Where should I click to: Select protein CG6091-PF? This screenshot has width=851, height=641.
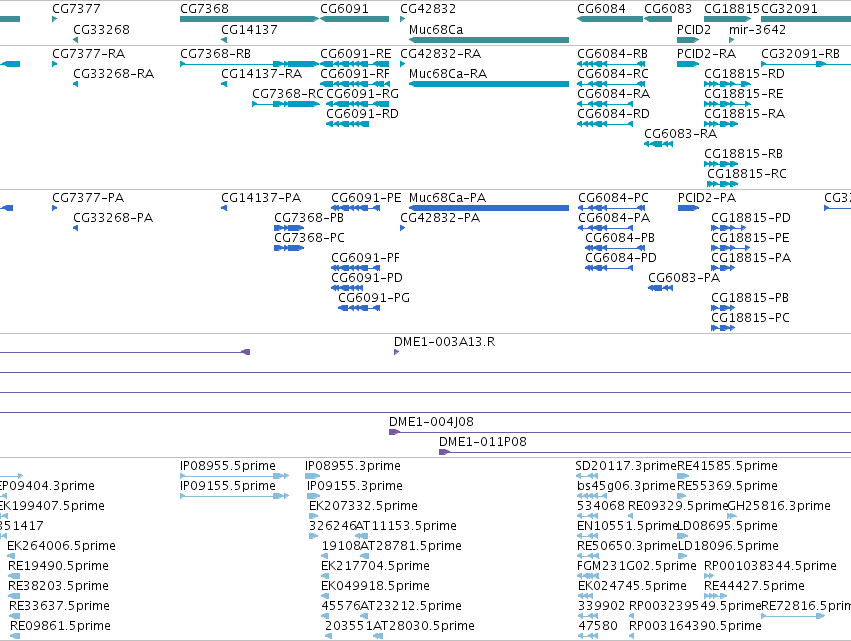(x=355, y=268)
